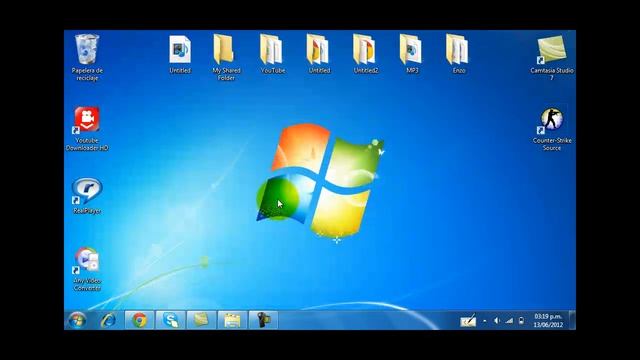The image size is (640, 360).
Task: Open the network signal tray icon
Action: 509,321
